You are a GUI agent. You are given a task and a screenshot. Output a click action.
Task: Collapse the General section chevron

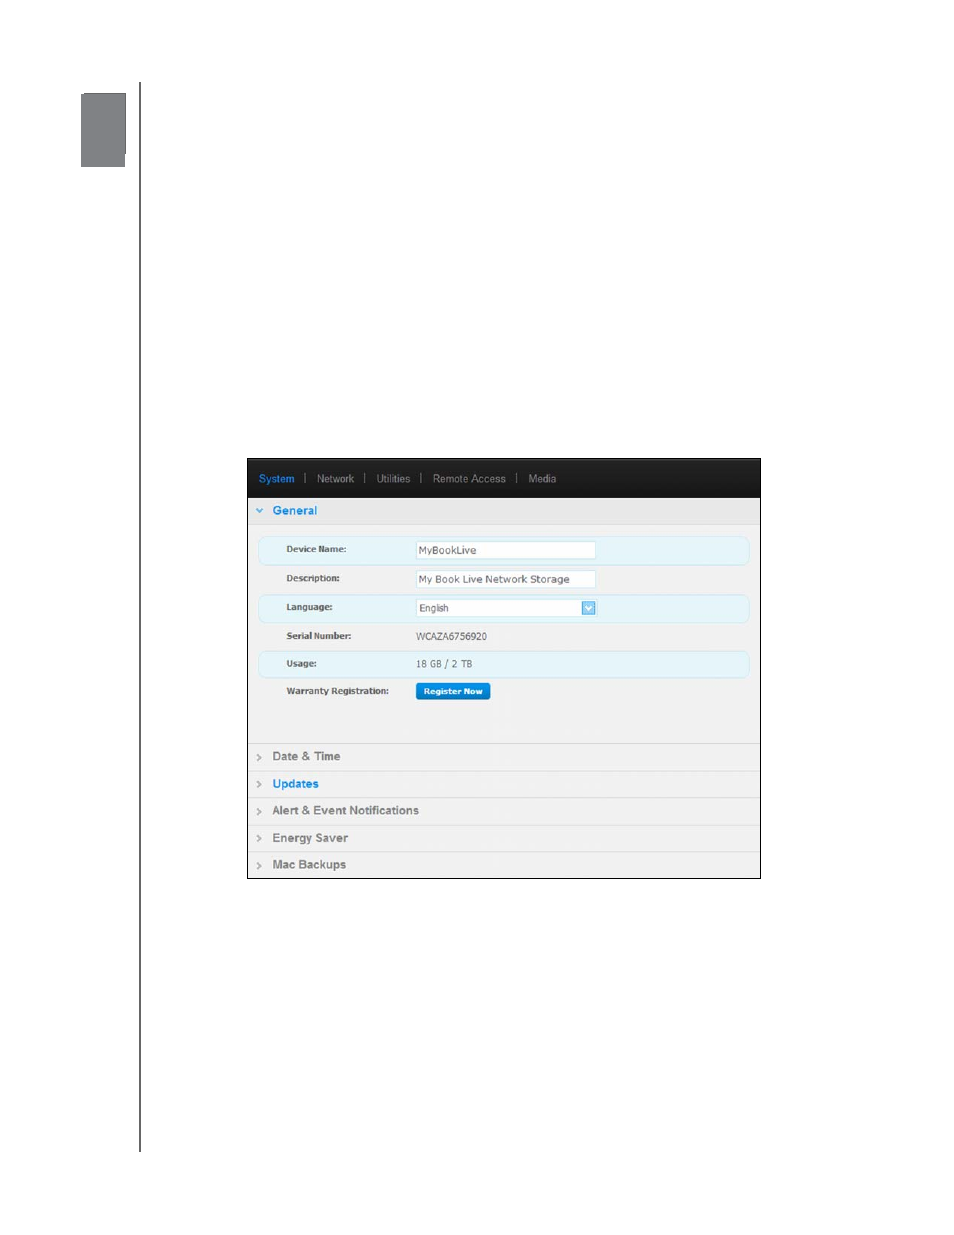click(x=260, y=511)
